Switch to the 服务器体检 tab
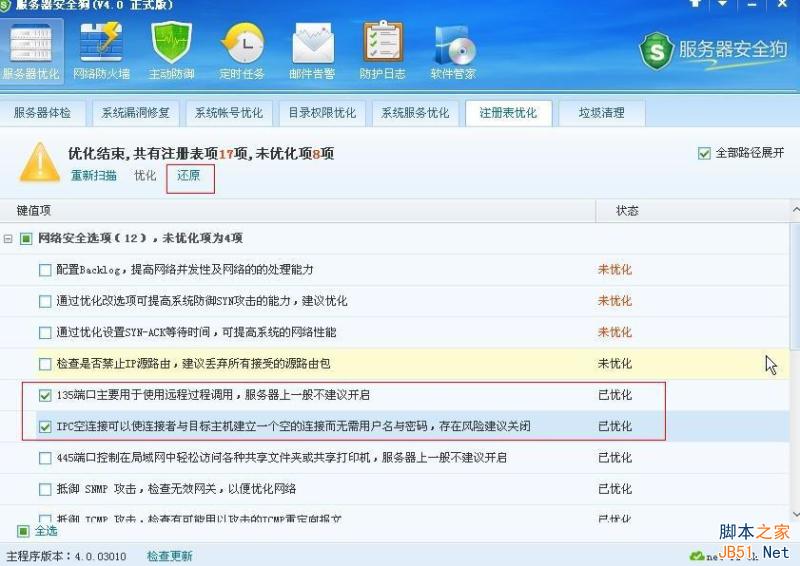Image resolution: width=800 pixels, height=566 pixels. click(42, 113)
